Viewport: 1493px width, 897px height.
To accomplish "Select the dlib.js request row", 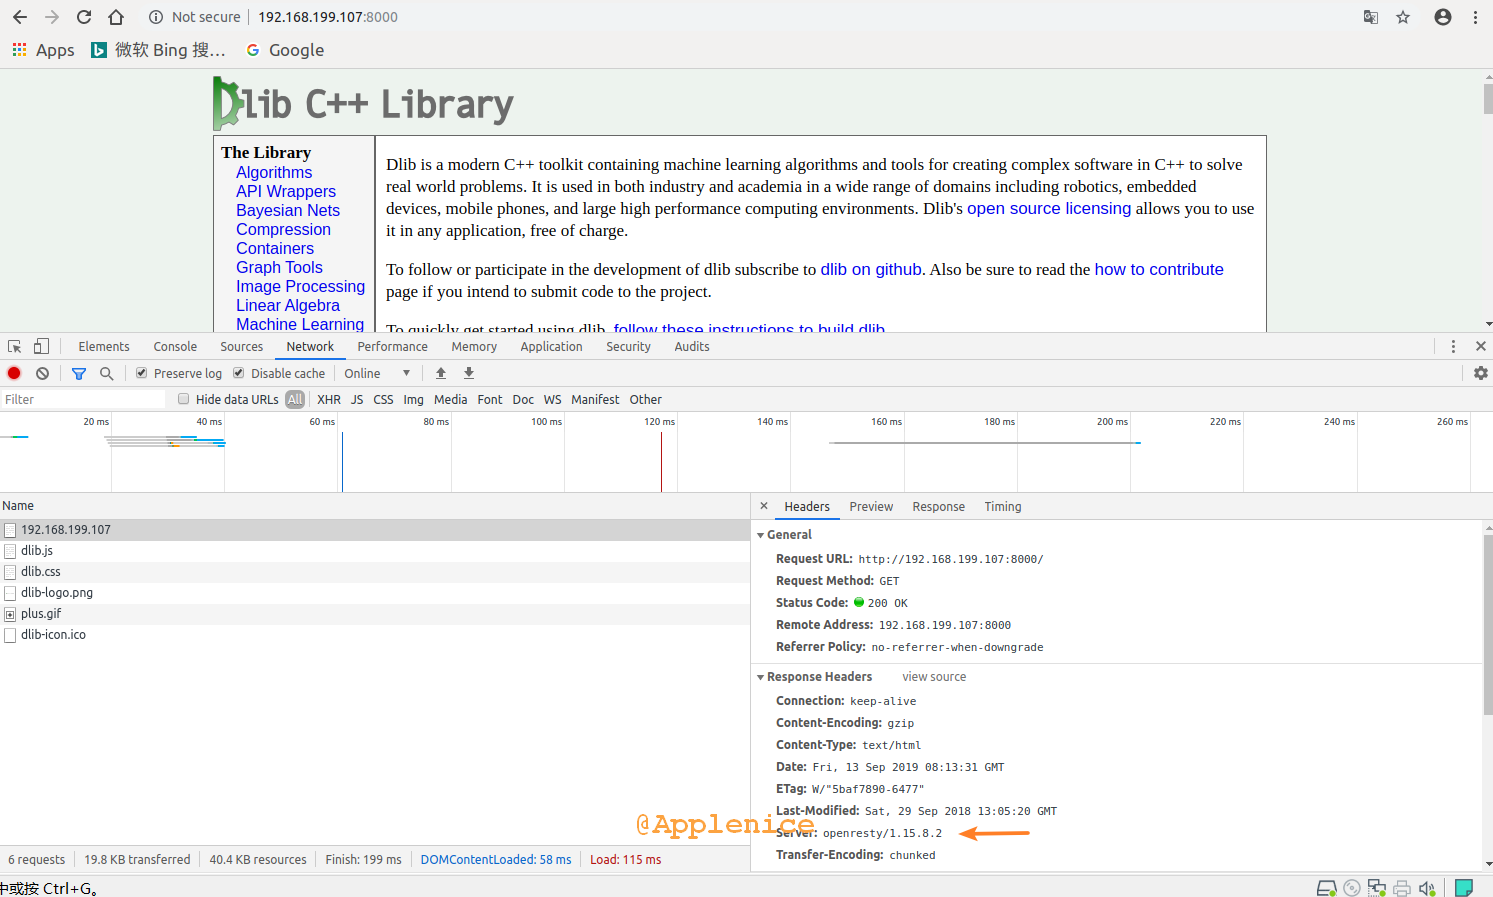I will click(x=375, y=551).
